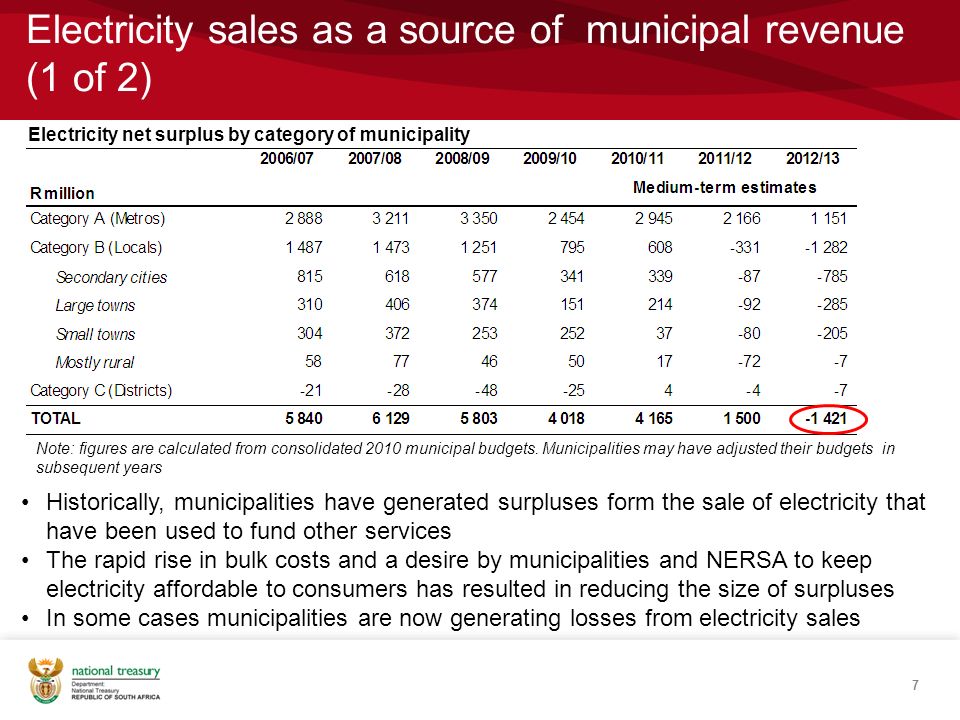The image size is (960, 720).
Task: Select Small towns 2006/07 value 304
Action: [310, 333]
